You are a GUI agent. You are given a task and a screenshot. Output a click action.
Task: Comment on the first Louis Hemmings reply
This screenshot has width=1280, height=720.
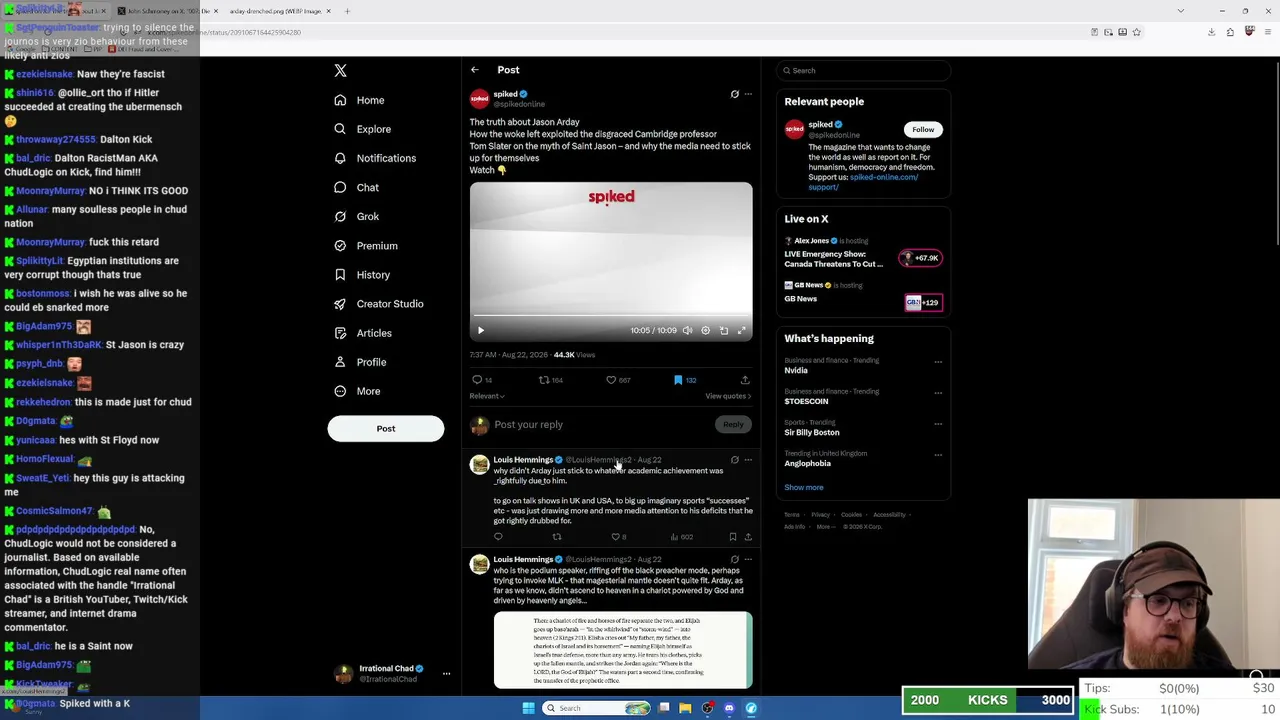pos(498,537)
